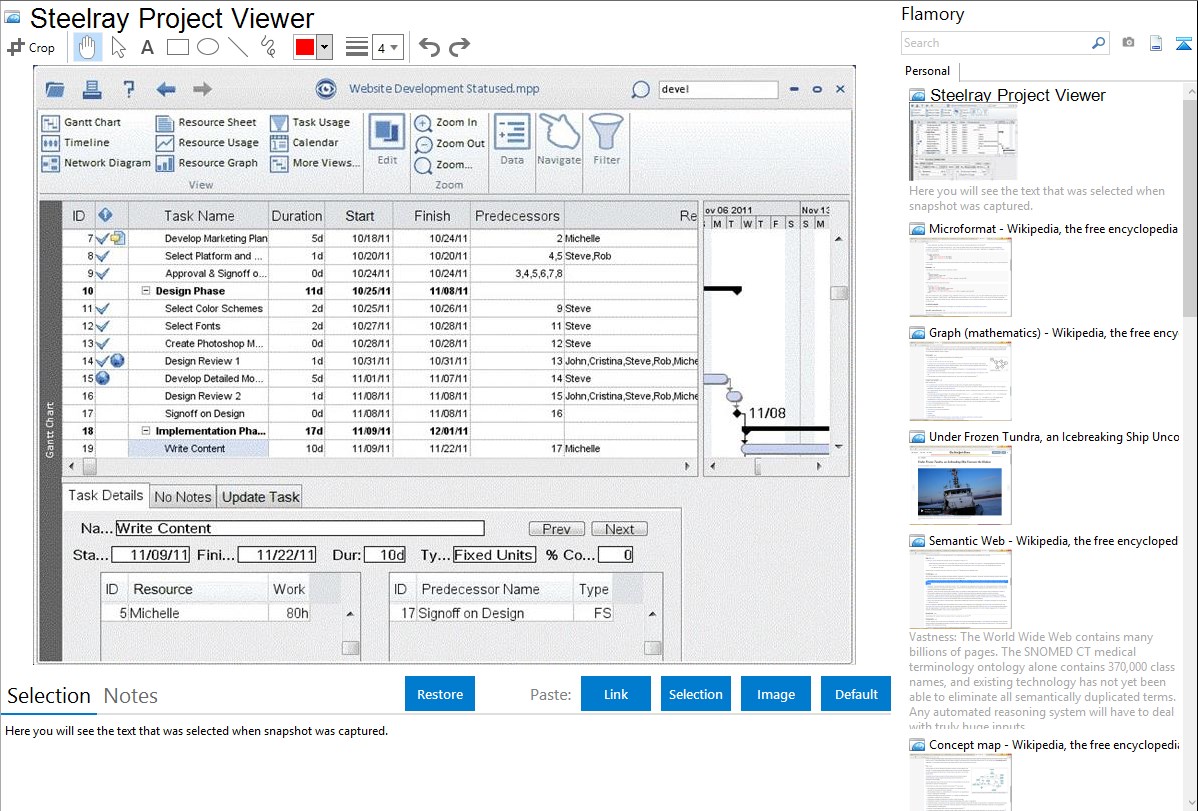Click the document icon beside the camera
Screen dimensions: 1198x811
click(x=1156, y=43)
